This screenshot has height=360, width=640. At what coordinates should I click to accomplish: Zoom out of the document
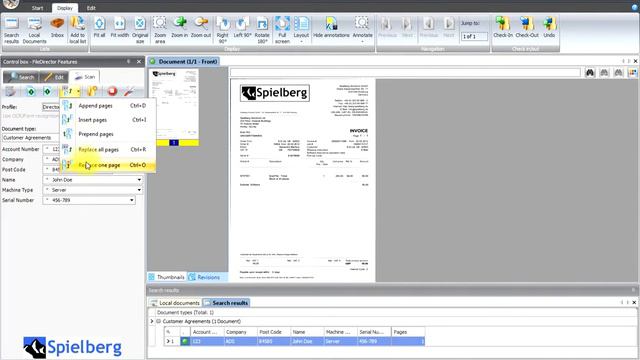coord(201,28)
